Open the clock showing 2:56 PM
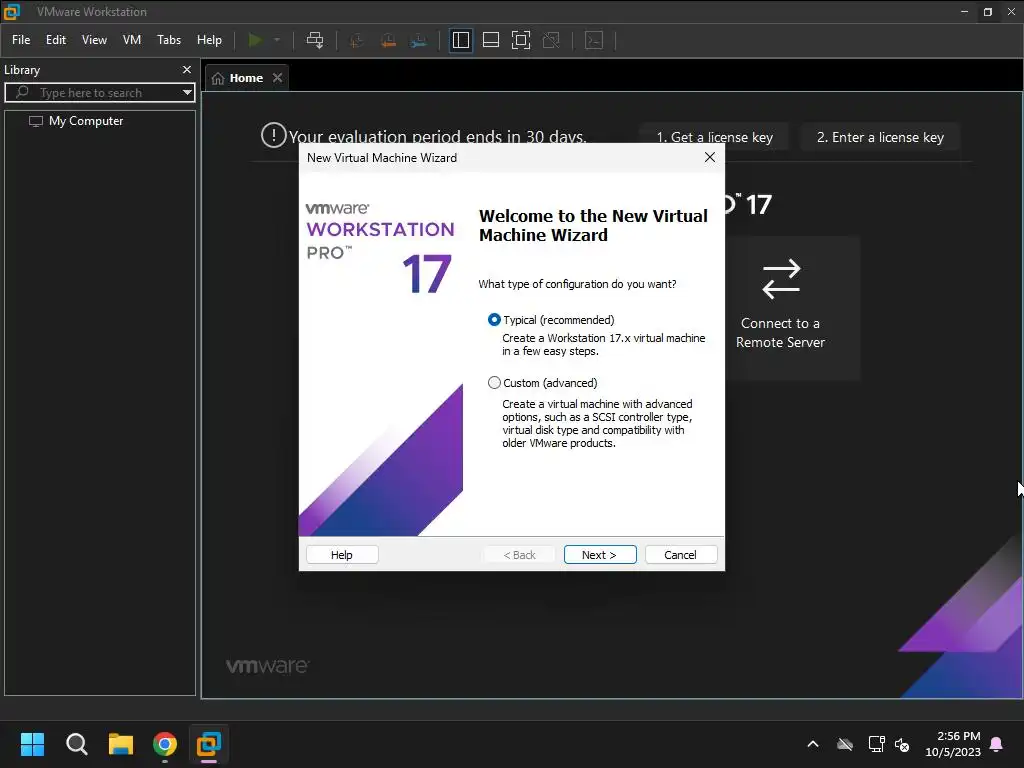This screenshot has height=768, width=1024. click(953, 744)
